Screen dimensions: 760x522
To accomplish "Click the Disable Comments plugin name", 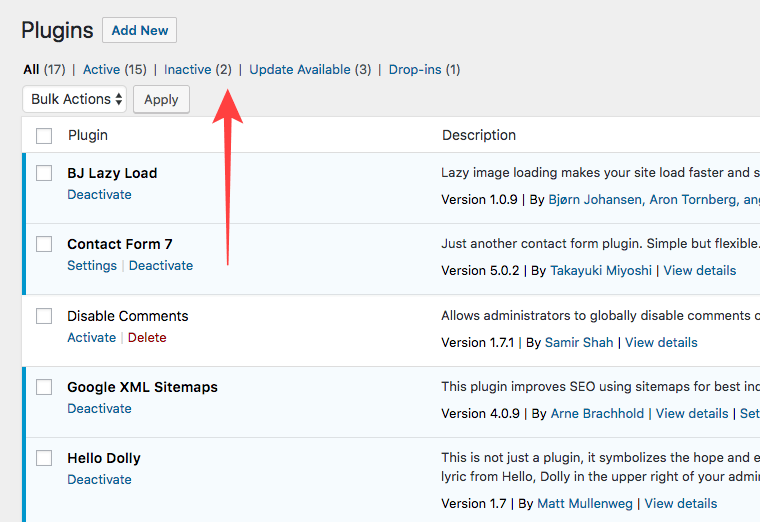I will point(127,316).
